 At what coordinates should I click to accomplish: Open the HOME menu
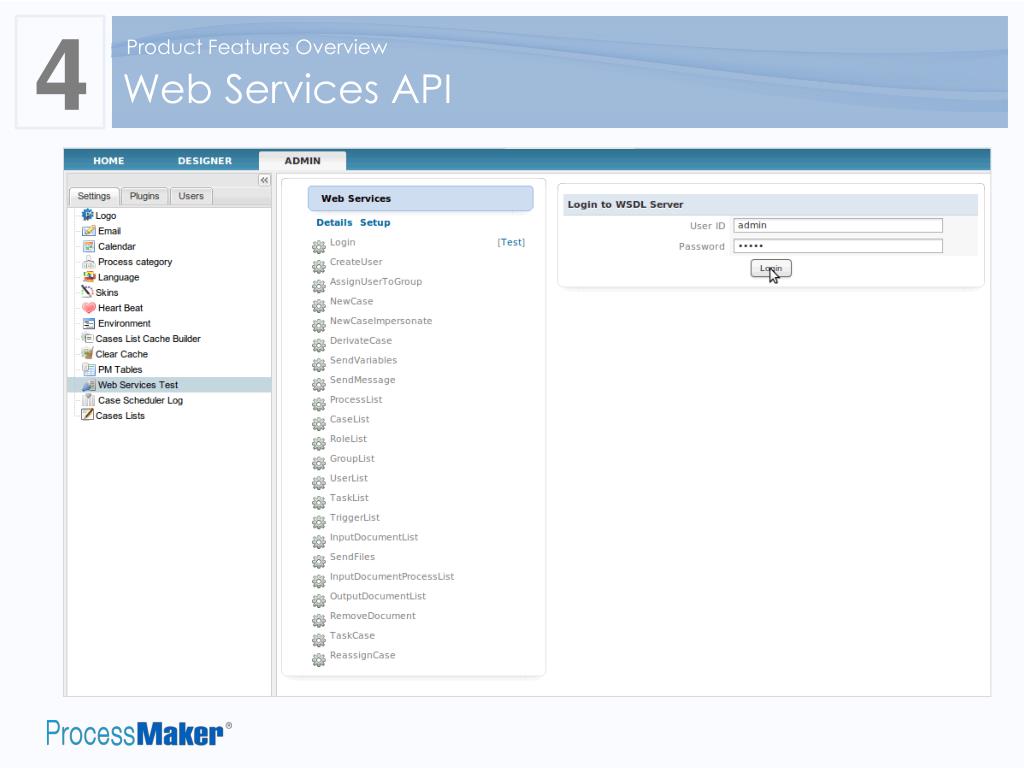click(x=108, y=161)
